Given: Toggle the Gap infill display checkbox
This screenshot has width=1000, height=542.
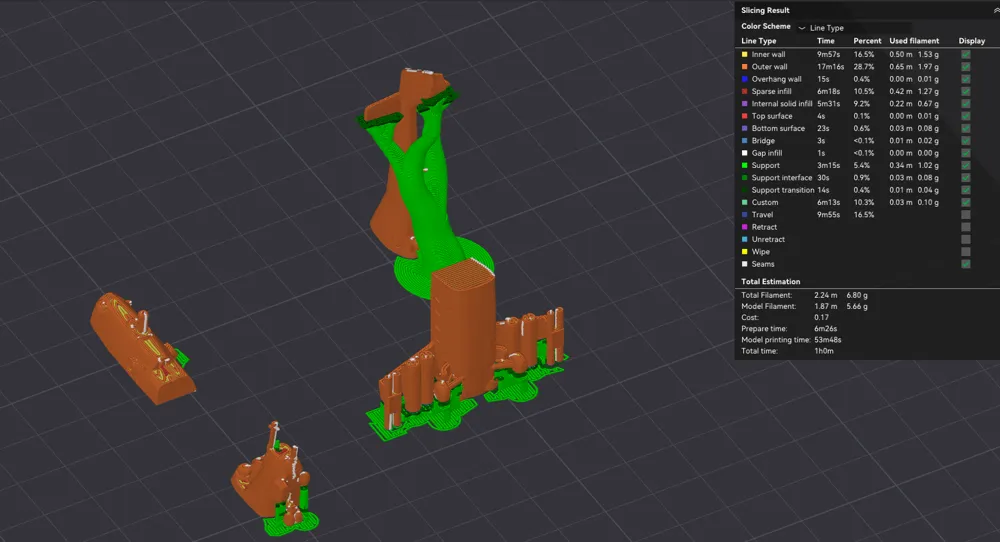Looking at the screenshot, I should coord(966,153).
